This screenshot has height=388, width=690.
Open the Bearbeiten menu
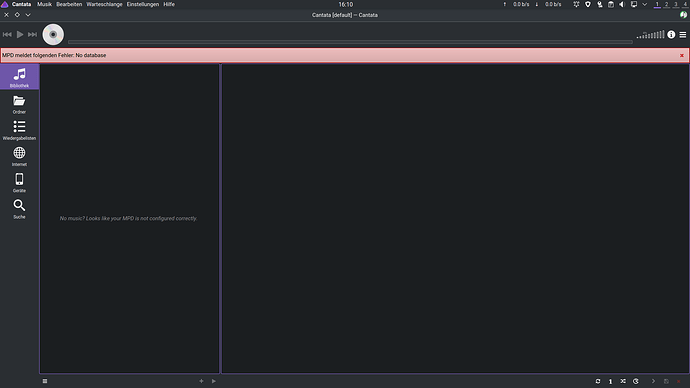coord(69,4)
